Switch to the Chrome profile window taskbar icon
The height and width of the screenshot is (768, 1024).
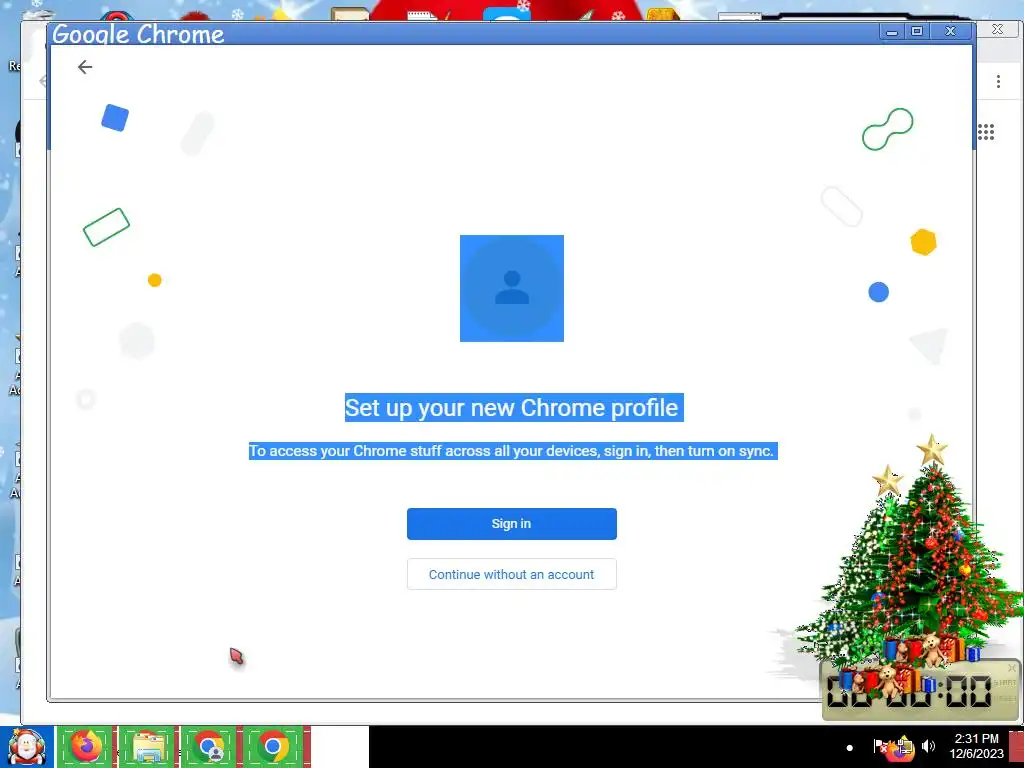pos(209,747)
